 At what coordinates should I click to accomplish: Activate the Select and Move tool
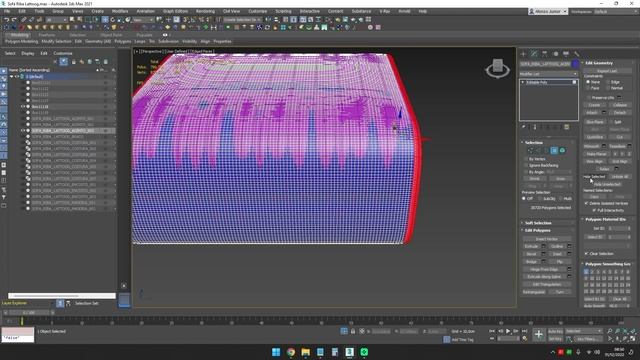coord(105,20)
